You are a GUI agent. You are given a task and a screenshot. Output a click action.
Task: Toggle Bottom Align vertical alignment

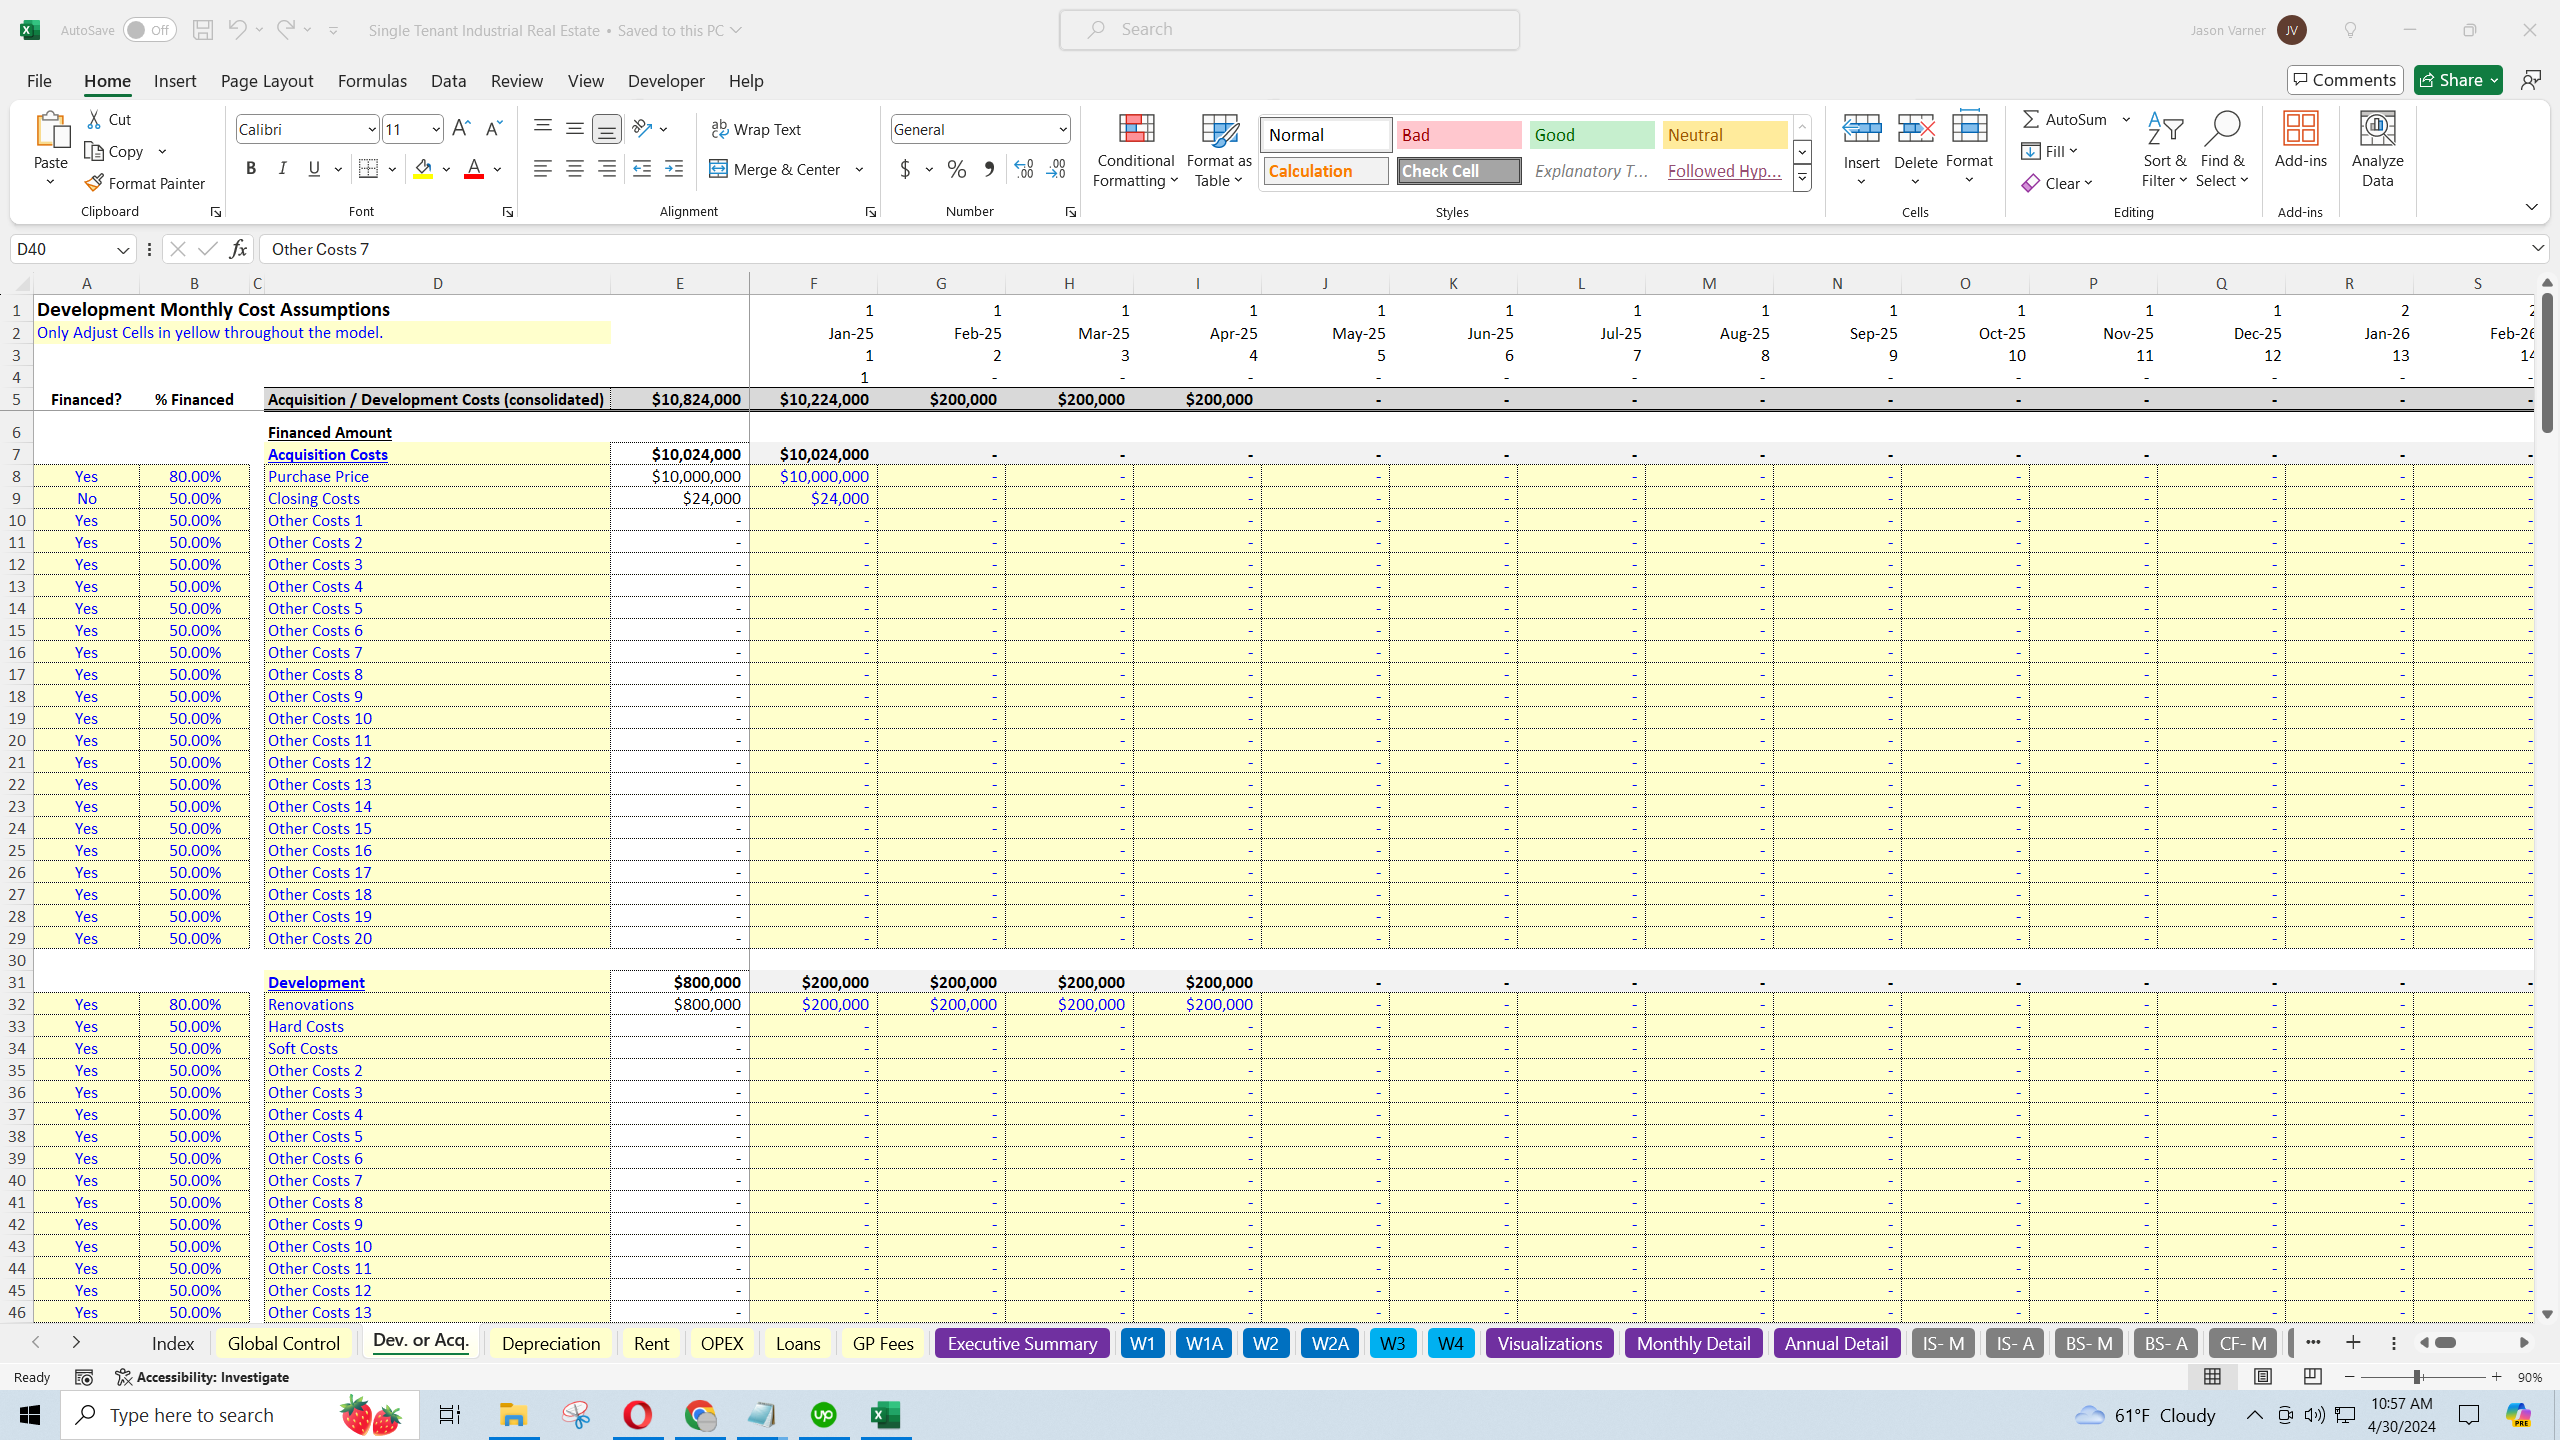coord(607,128)
